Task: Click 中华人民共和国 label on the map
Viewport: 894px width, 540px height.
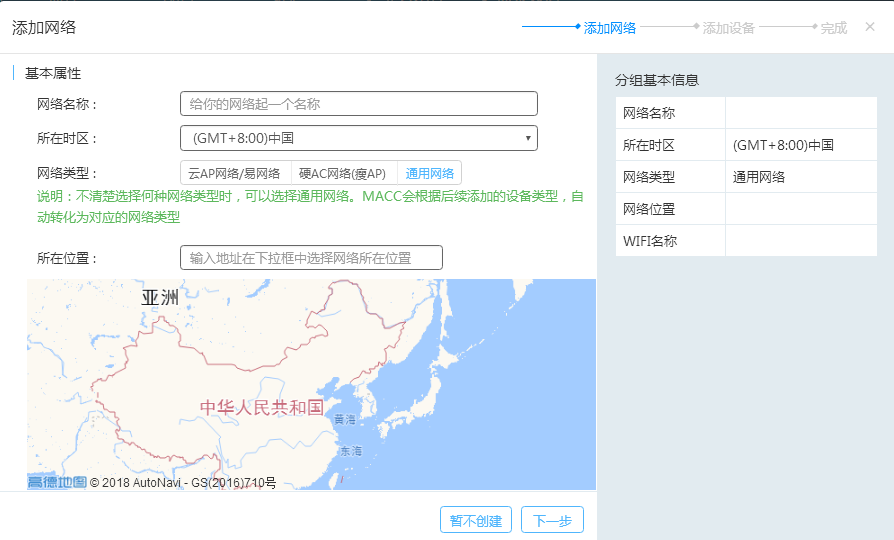Action: tap(261, 407)
